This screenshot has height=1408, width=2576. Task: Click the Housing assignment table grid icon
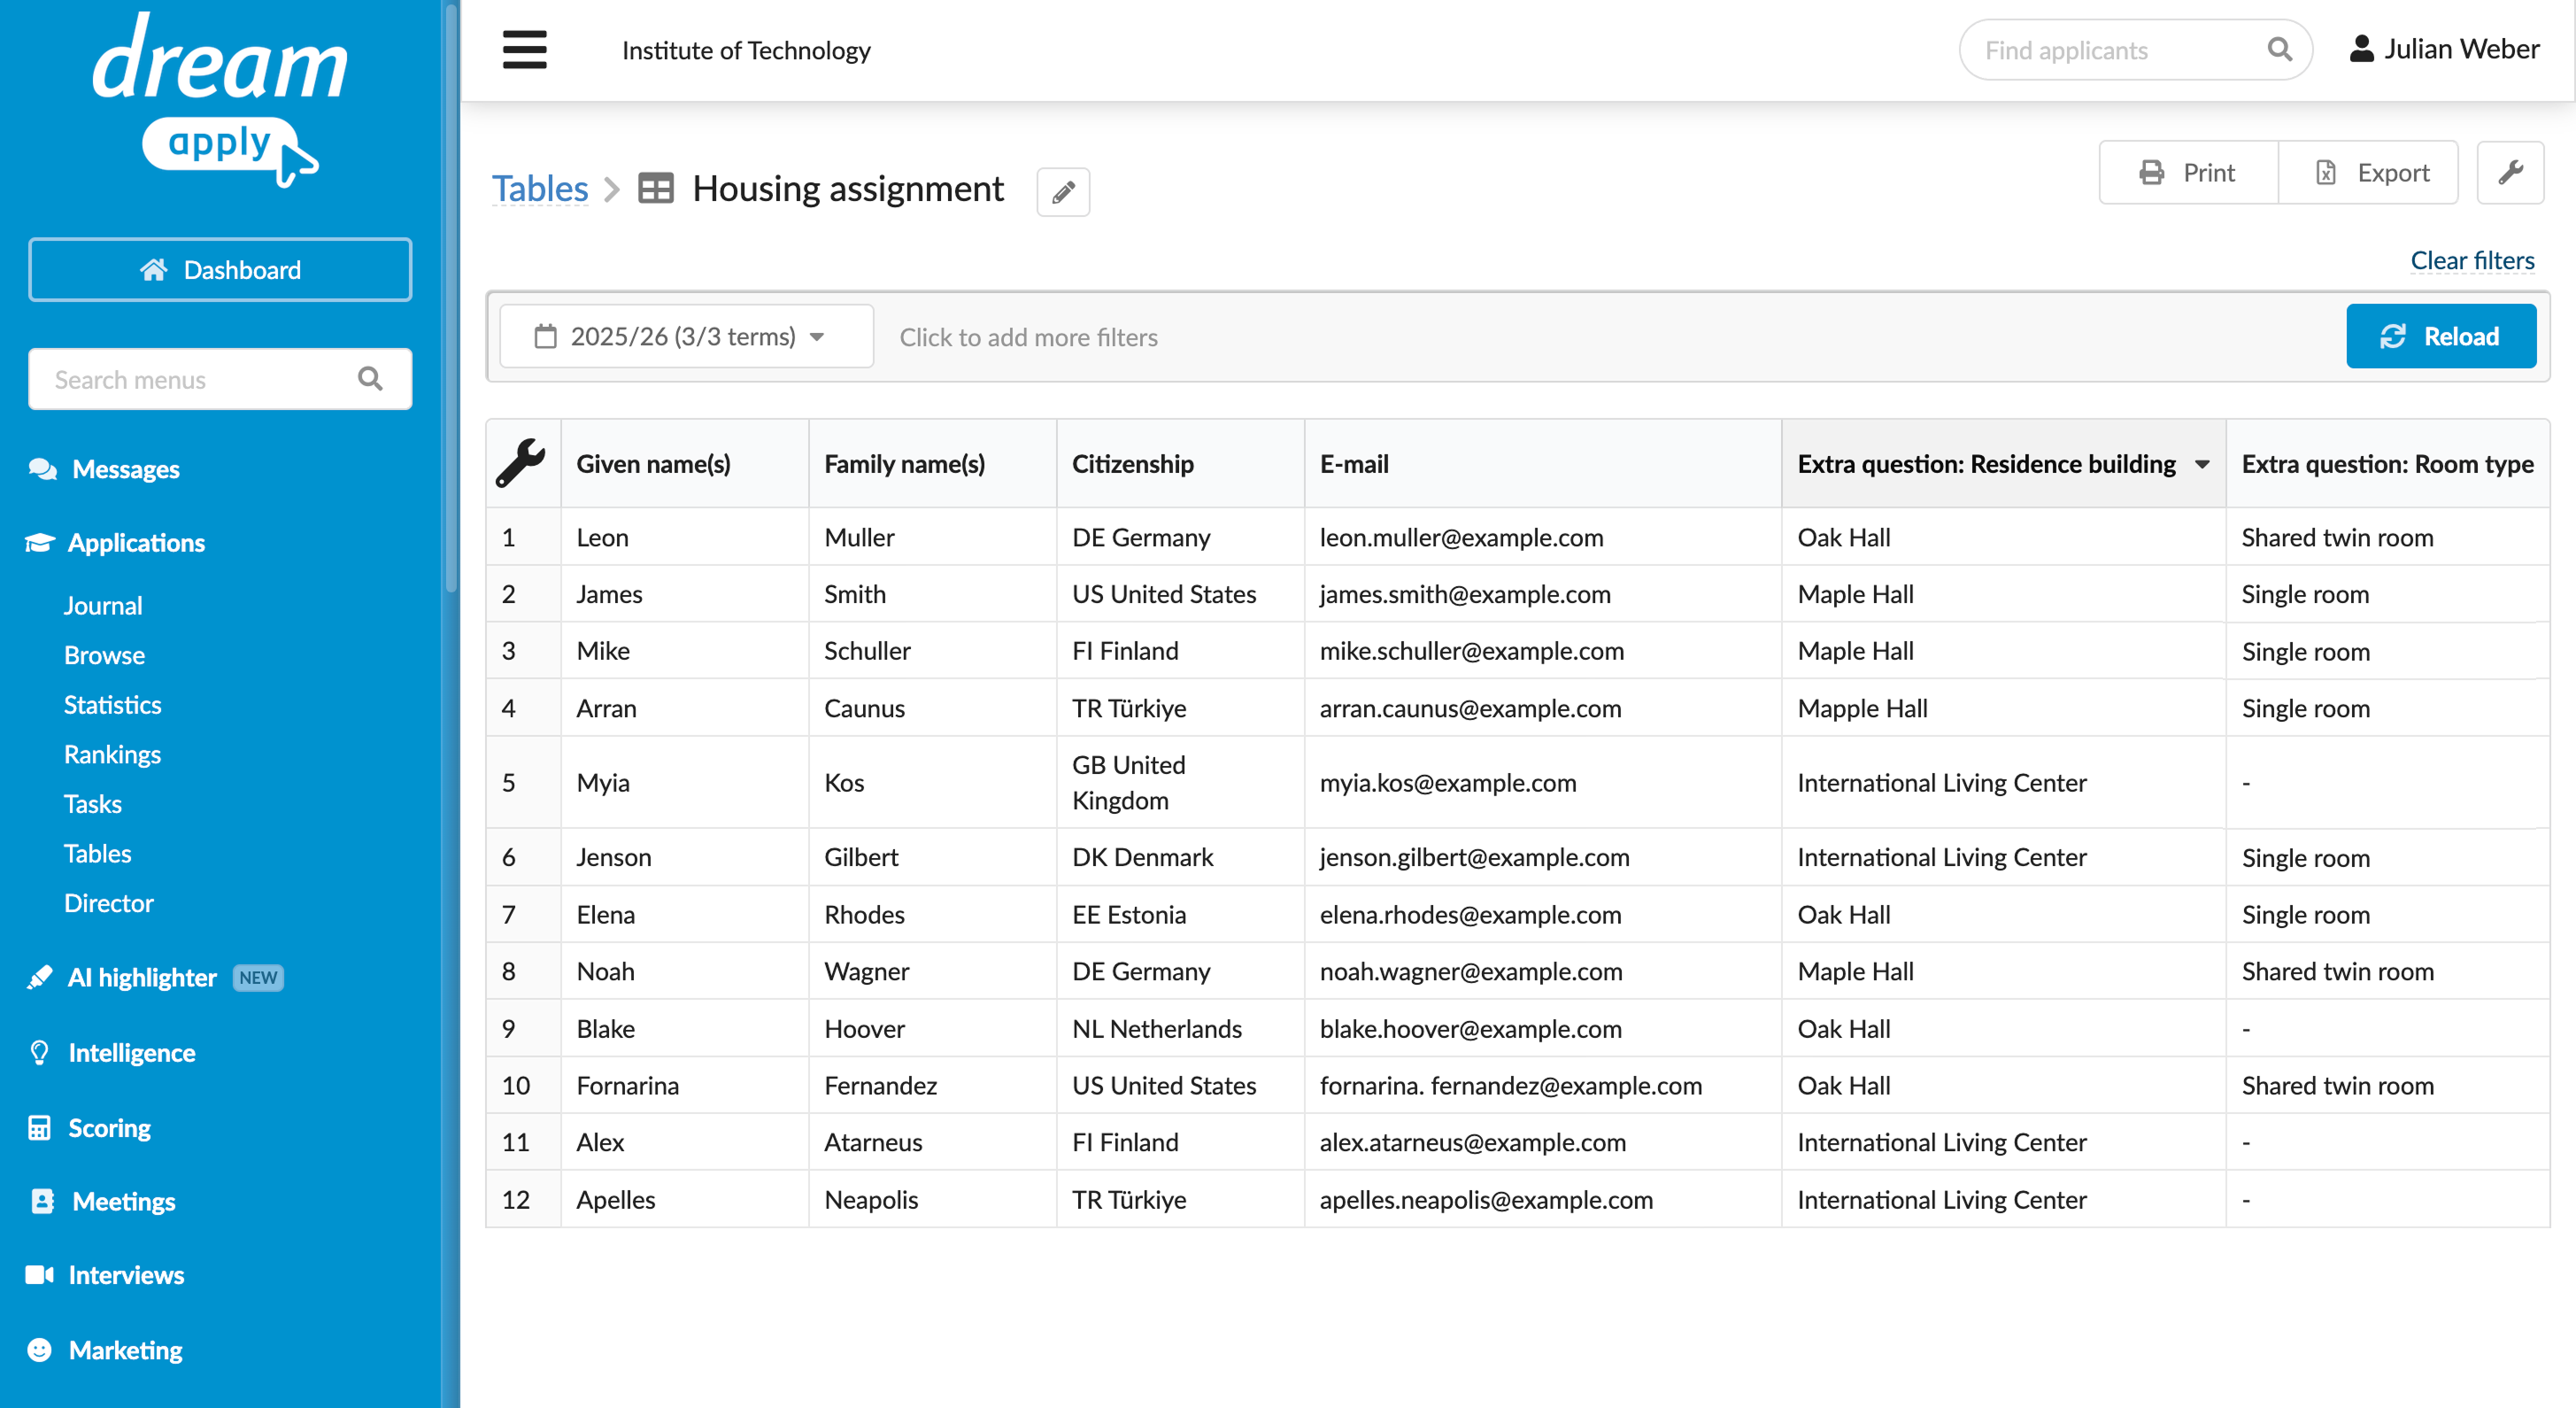[656, 188]
